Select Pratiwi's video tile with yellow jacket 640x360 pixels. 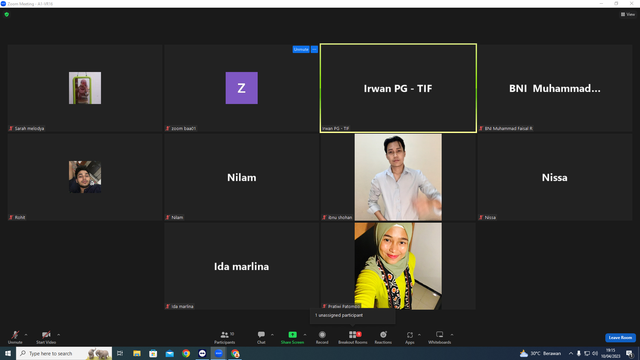[398, 266]
